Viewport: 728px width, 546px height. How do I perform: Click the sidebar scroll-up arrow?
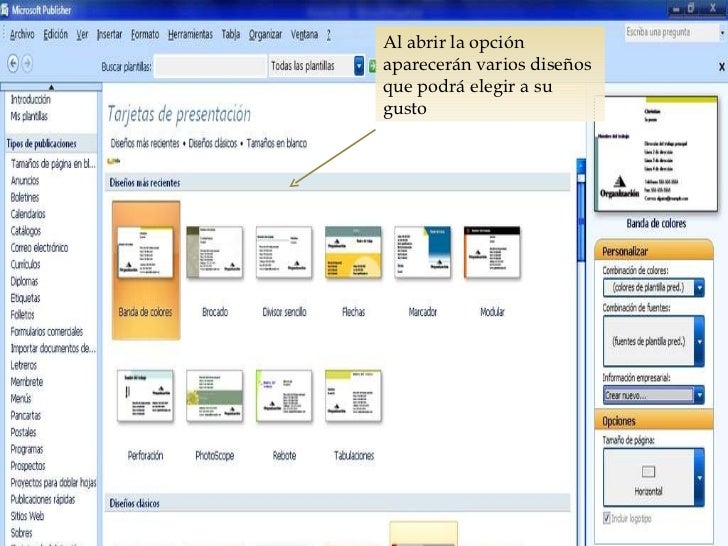[51, 87]
